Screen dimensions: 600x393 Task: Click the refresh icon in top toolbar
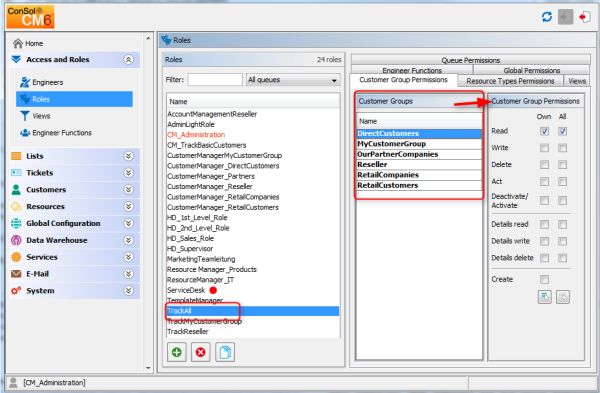tap(547, 17)
